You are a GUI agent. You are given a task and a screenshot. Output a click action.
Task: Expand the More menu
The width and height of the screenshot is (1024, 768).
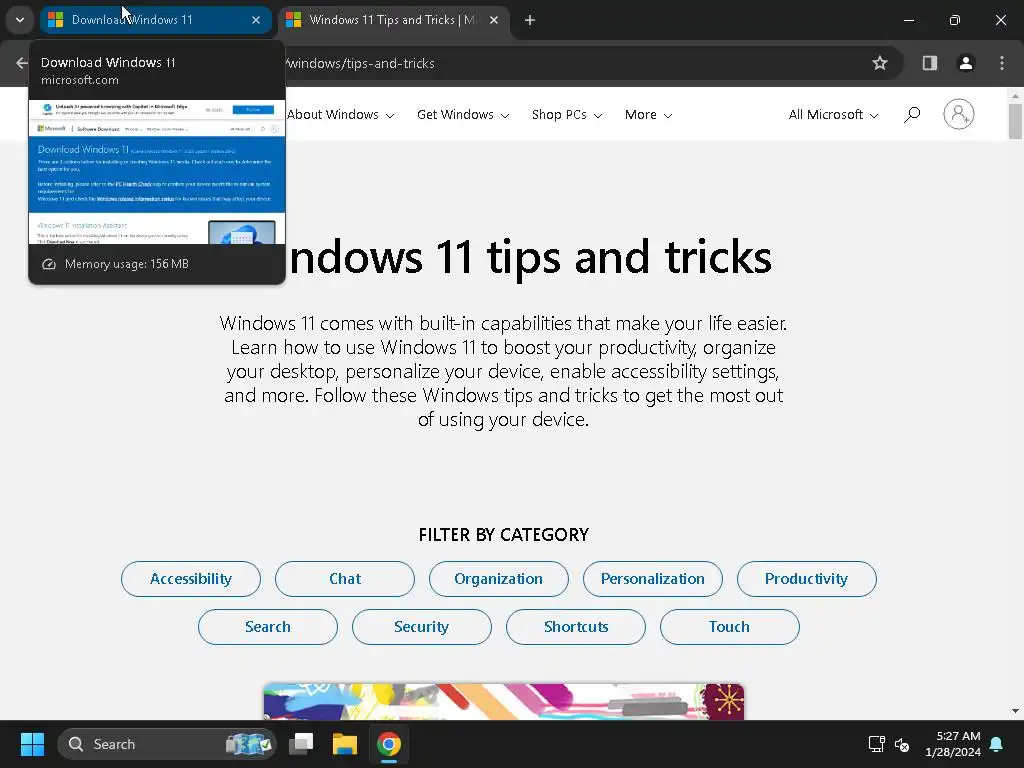(x=648, y=115)
